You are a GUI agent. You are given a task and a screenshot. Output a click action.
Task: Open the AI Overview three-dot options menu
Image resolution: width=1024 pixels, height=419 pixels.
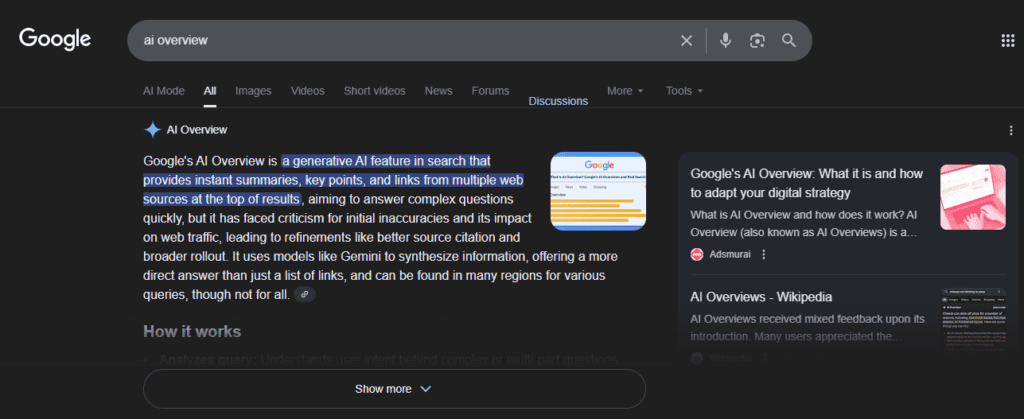(x=1011, y=130)
